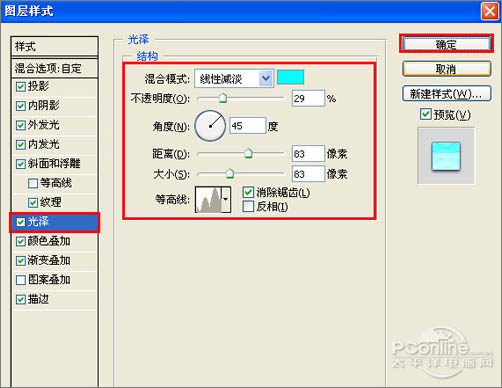The height and width of the screenshot is (388, 502).
Task: Toggle the 消除锯齿 anti-alias checkbox
Action: (248, 192)
